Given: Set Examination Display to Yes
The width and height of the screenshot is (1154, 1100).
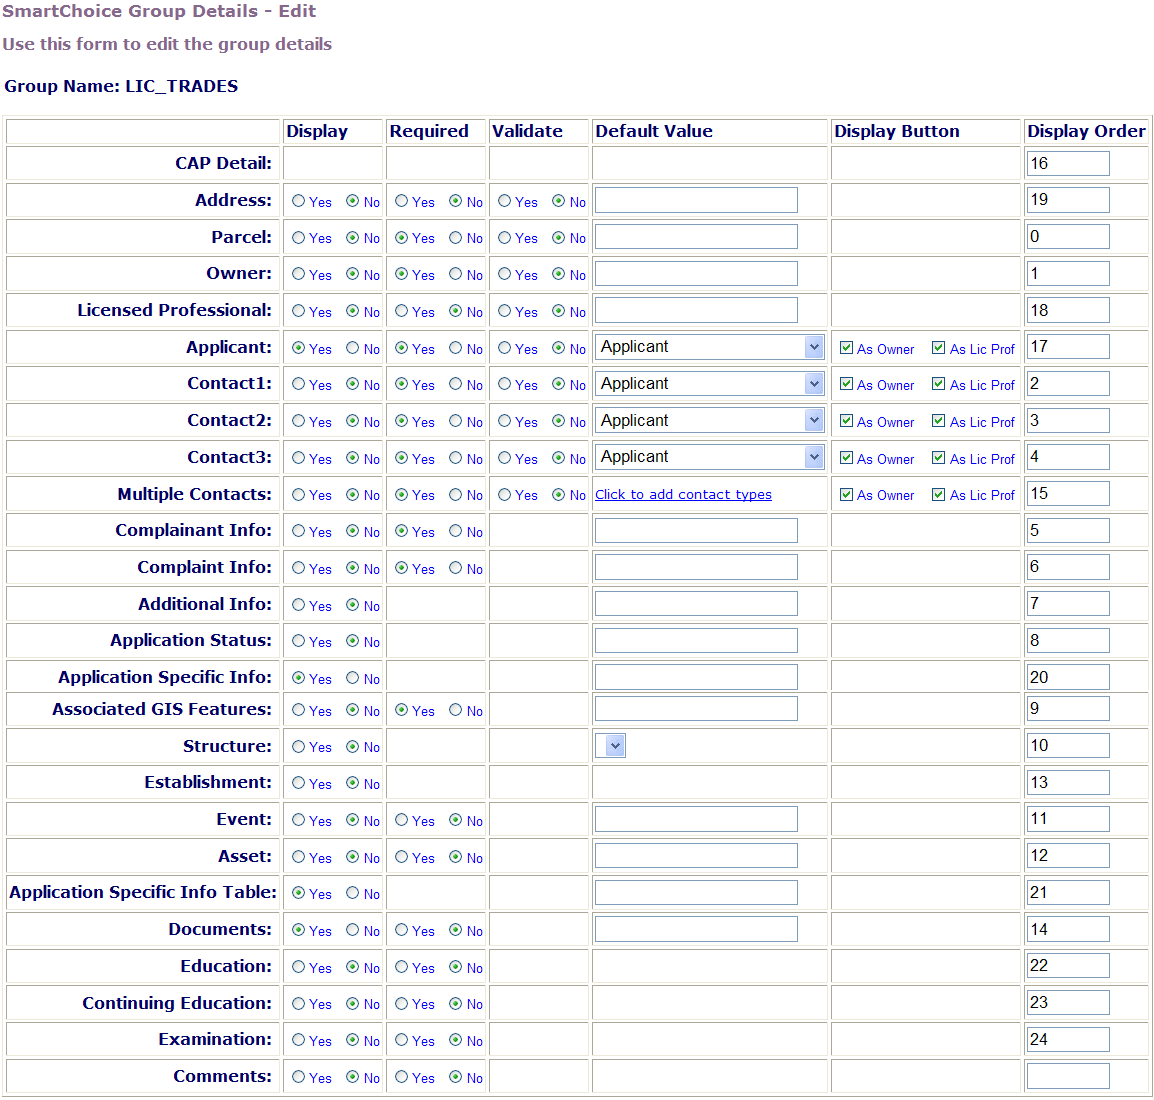Looking at the screenshot, I should [299, 1040].
